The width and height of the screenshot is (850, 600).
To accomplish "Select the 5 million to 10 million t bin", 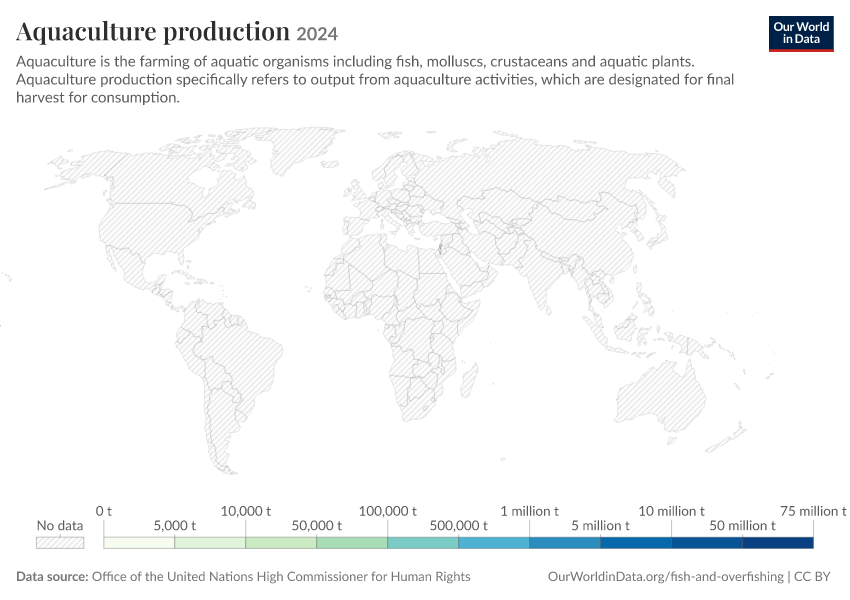I will click(x=636, y=543).
